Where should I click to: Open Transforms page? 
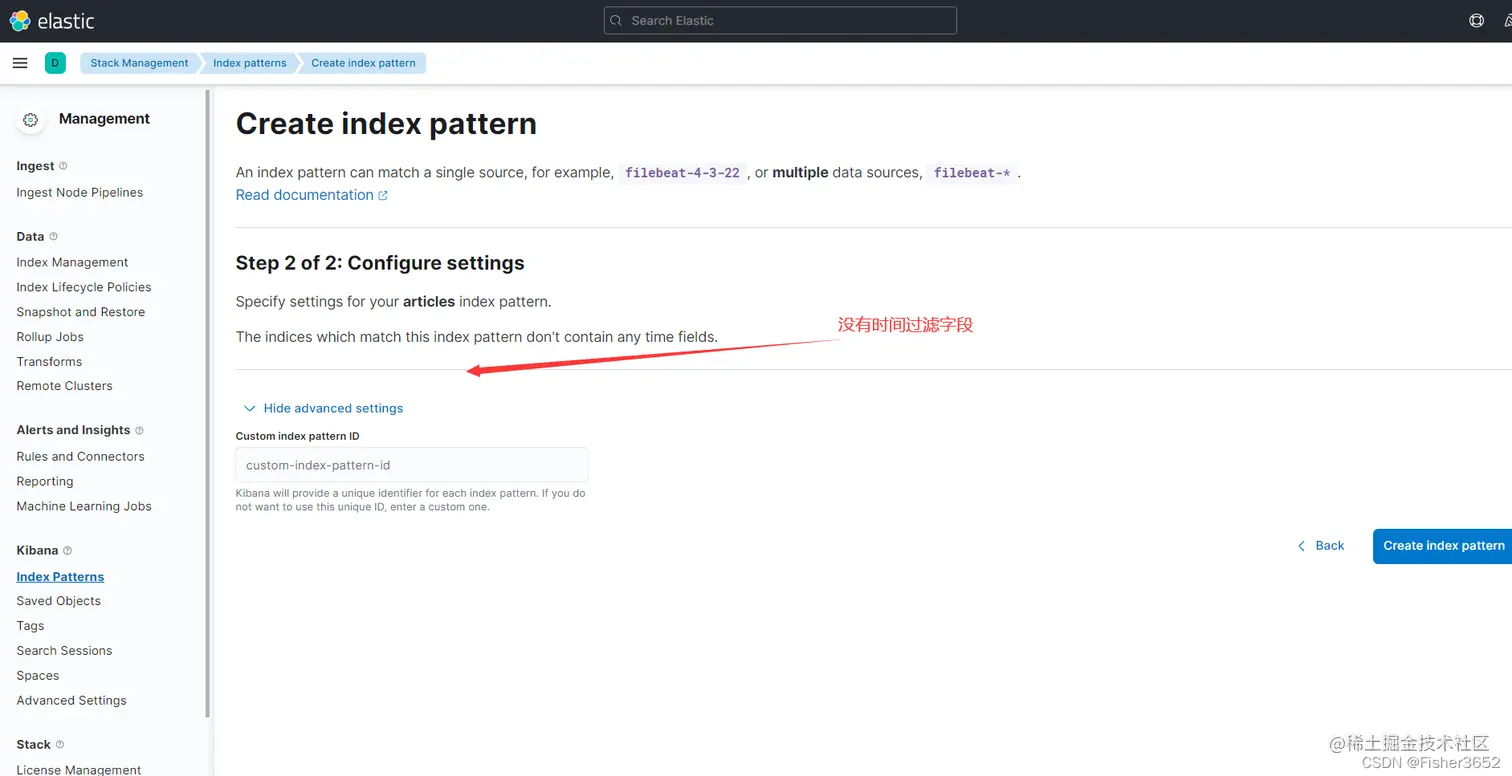49,362
